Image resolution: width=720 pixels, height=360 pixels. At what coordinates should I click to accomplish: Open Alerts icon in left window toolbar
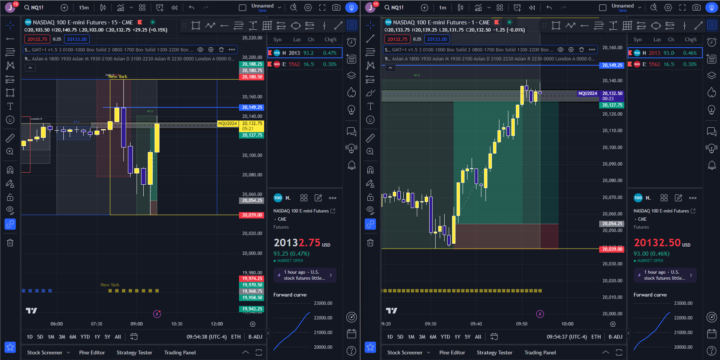tap(159, 8)
